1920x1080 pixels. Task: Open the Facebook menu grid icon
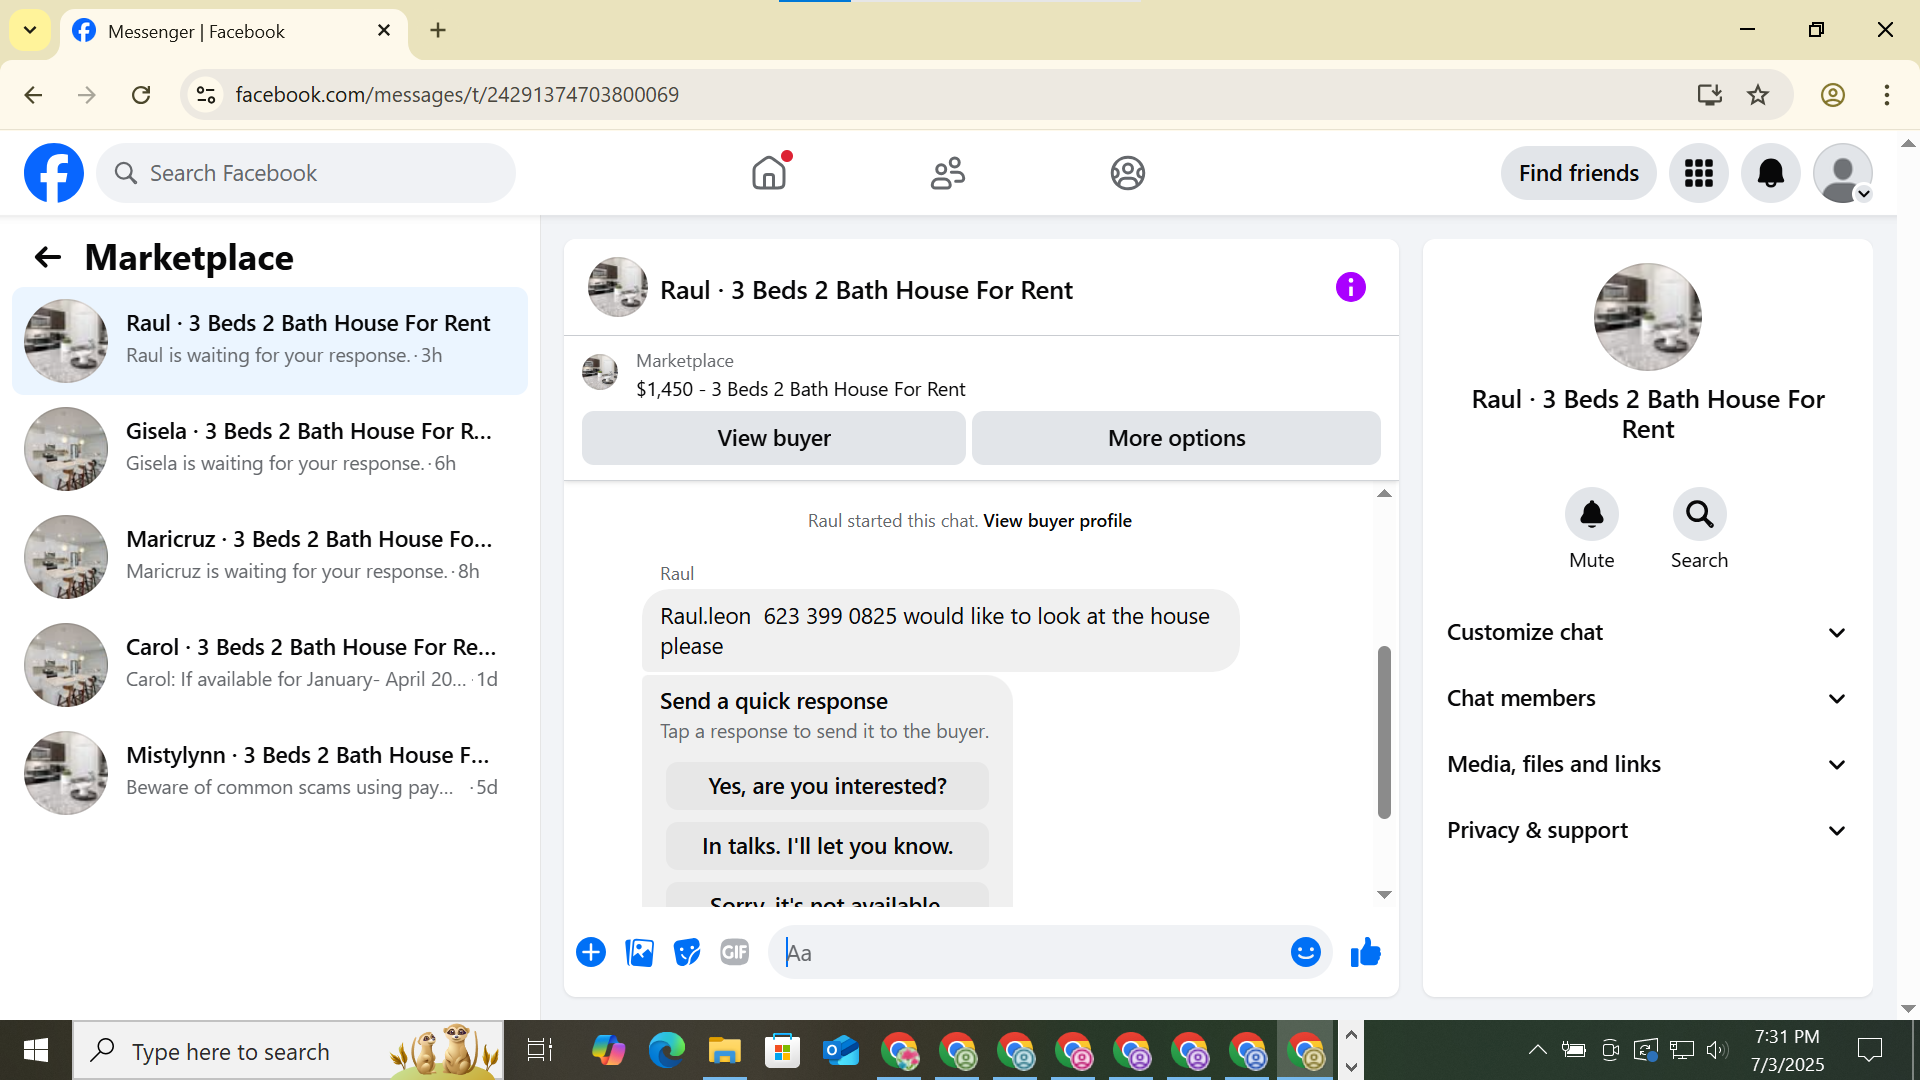click(x=1698, y=173)
